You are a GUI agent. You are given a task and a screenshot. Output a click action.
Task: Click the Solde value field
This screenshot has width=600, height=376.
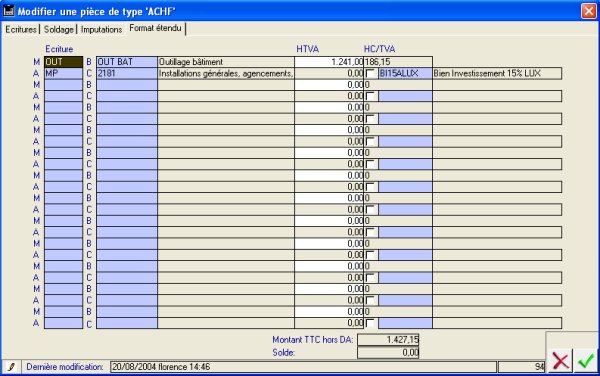[388, 353]
